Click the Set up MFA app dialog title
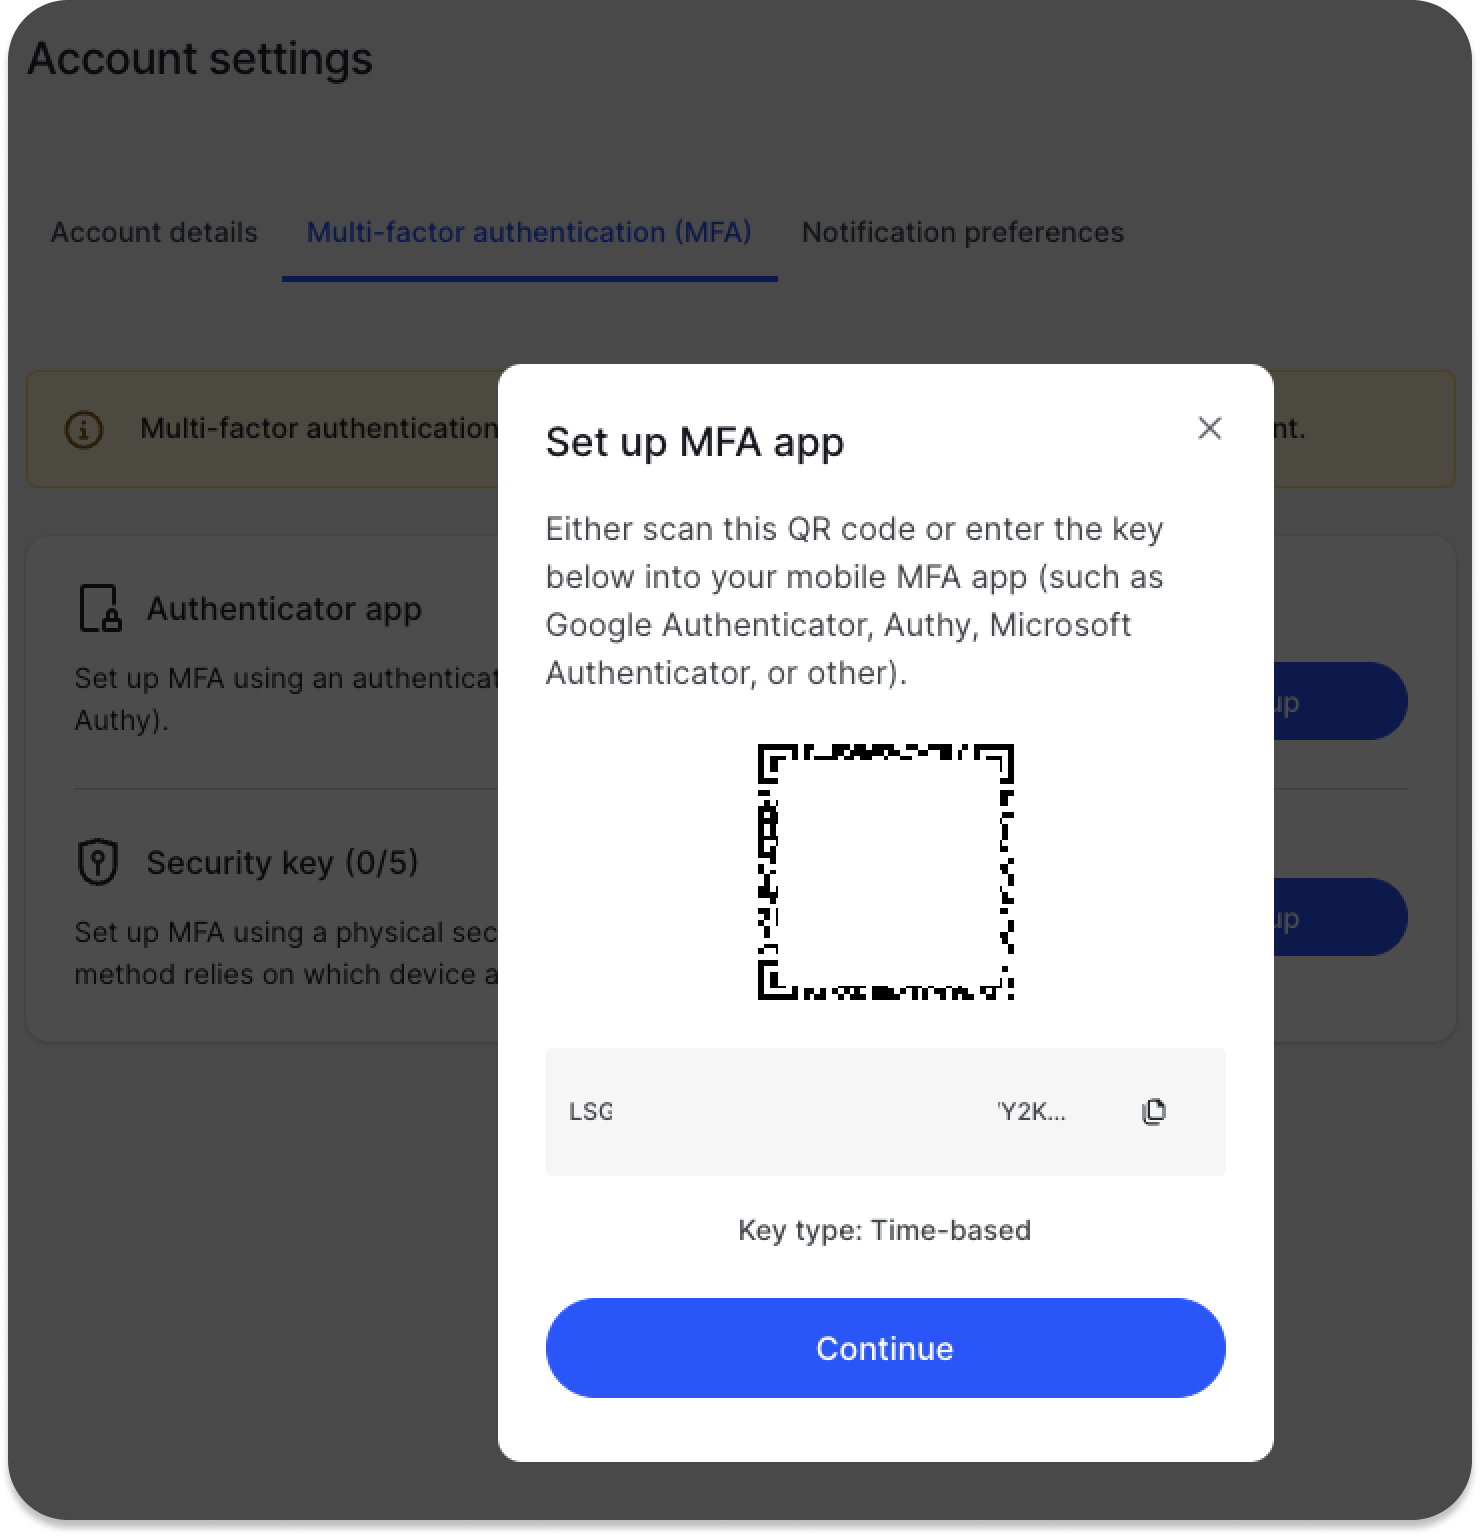 click(694, 442)
